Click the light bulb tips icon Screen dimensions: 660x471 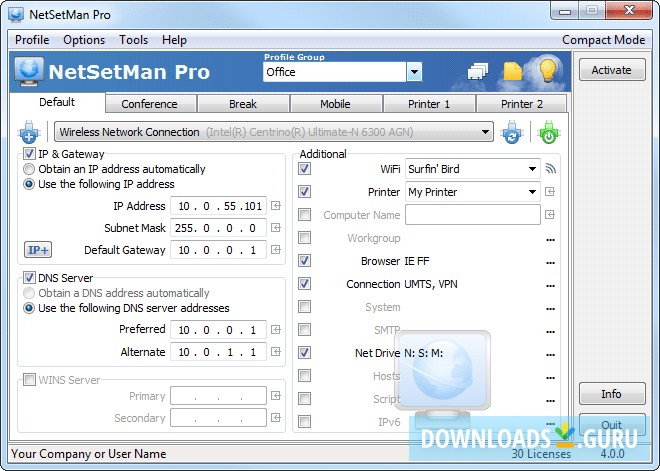click(548, 70)
